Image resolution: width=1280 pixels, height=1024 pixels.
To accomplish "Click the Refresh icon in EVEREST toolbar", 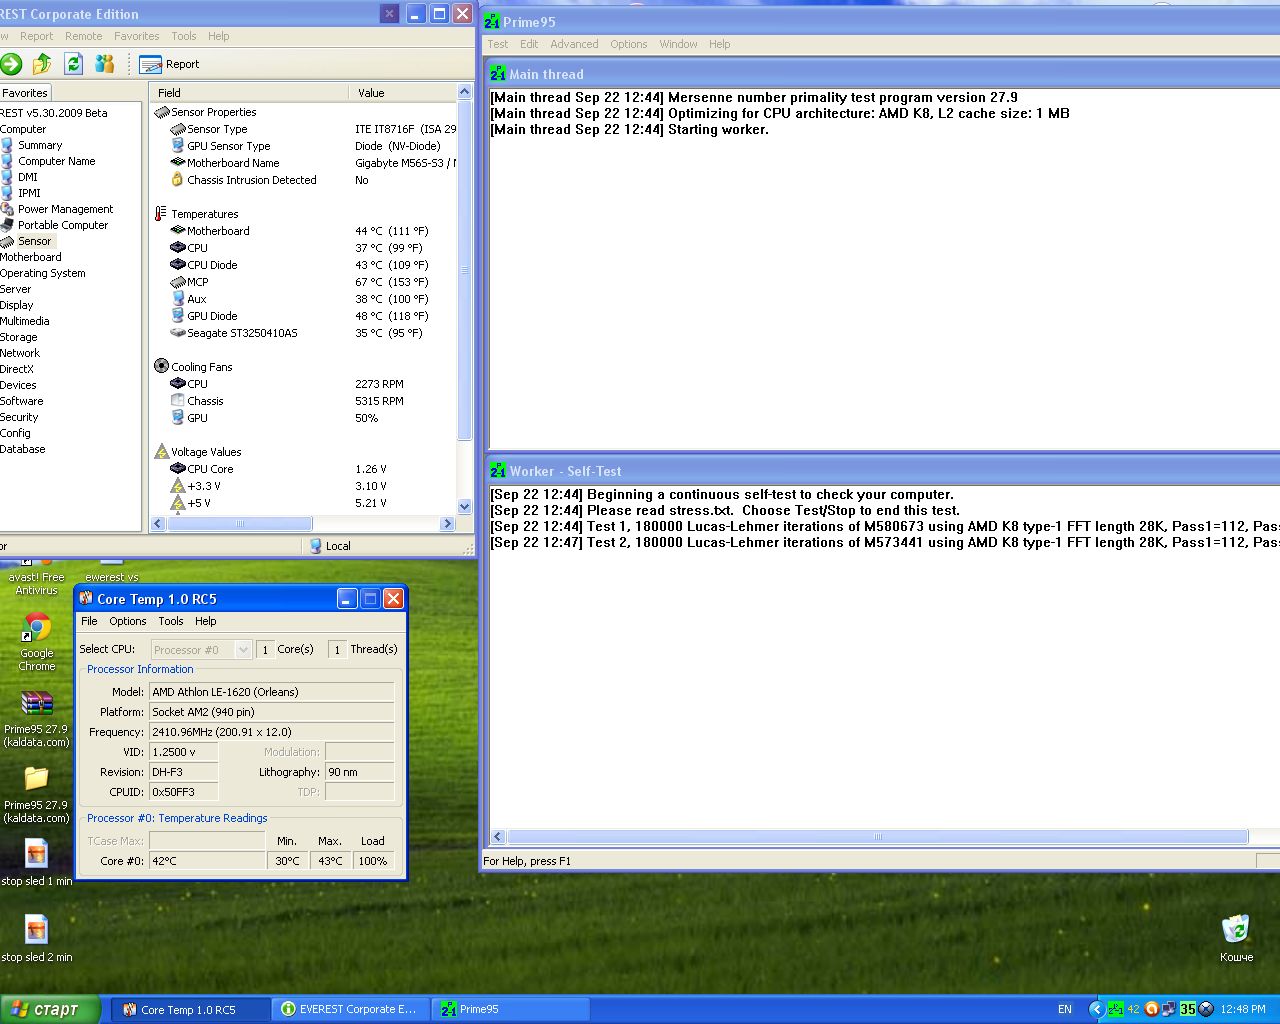I will 73,64.
